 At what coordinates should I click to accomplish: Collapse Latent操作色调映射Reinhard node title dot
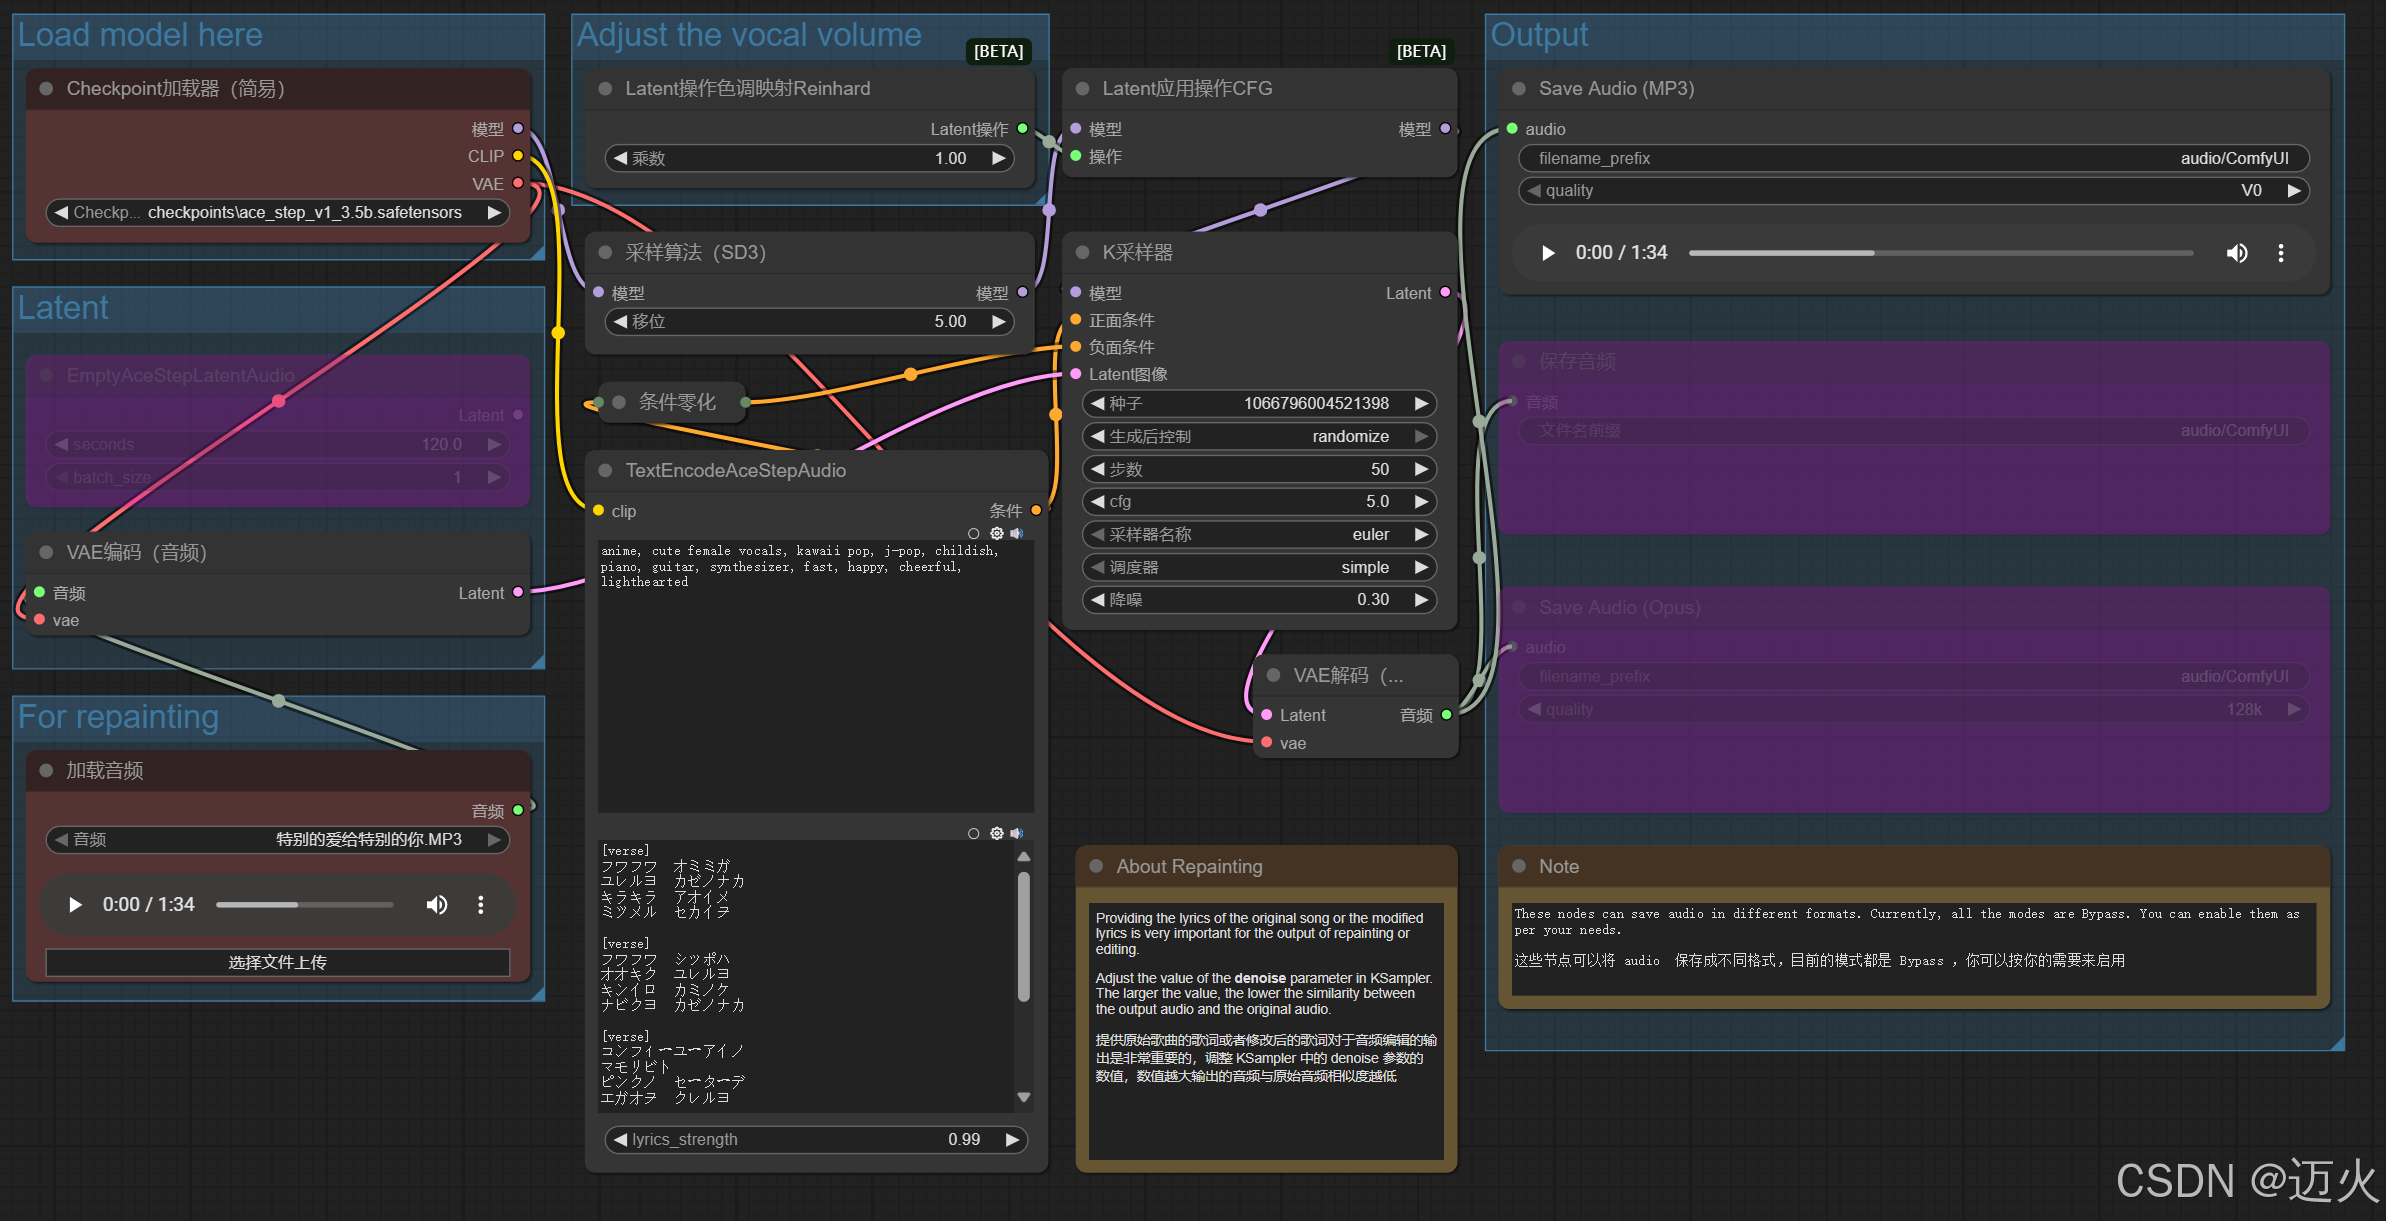(605, 88)
